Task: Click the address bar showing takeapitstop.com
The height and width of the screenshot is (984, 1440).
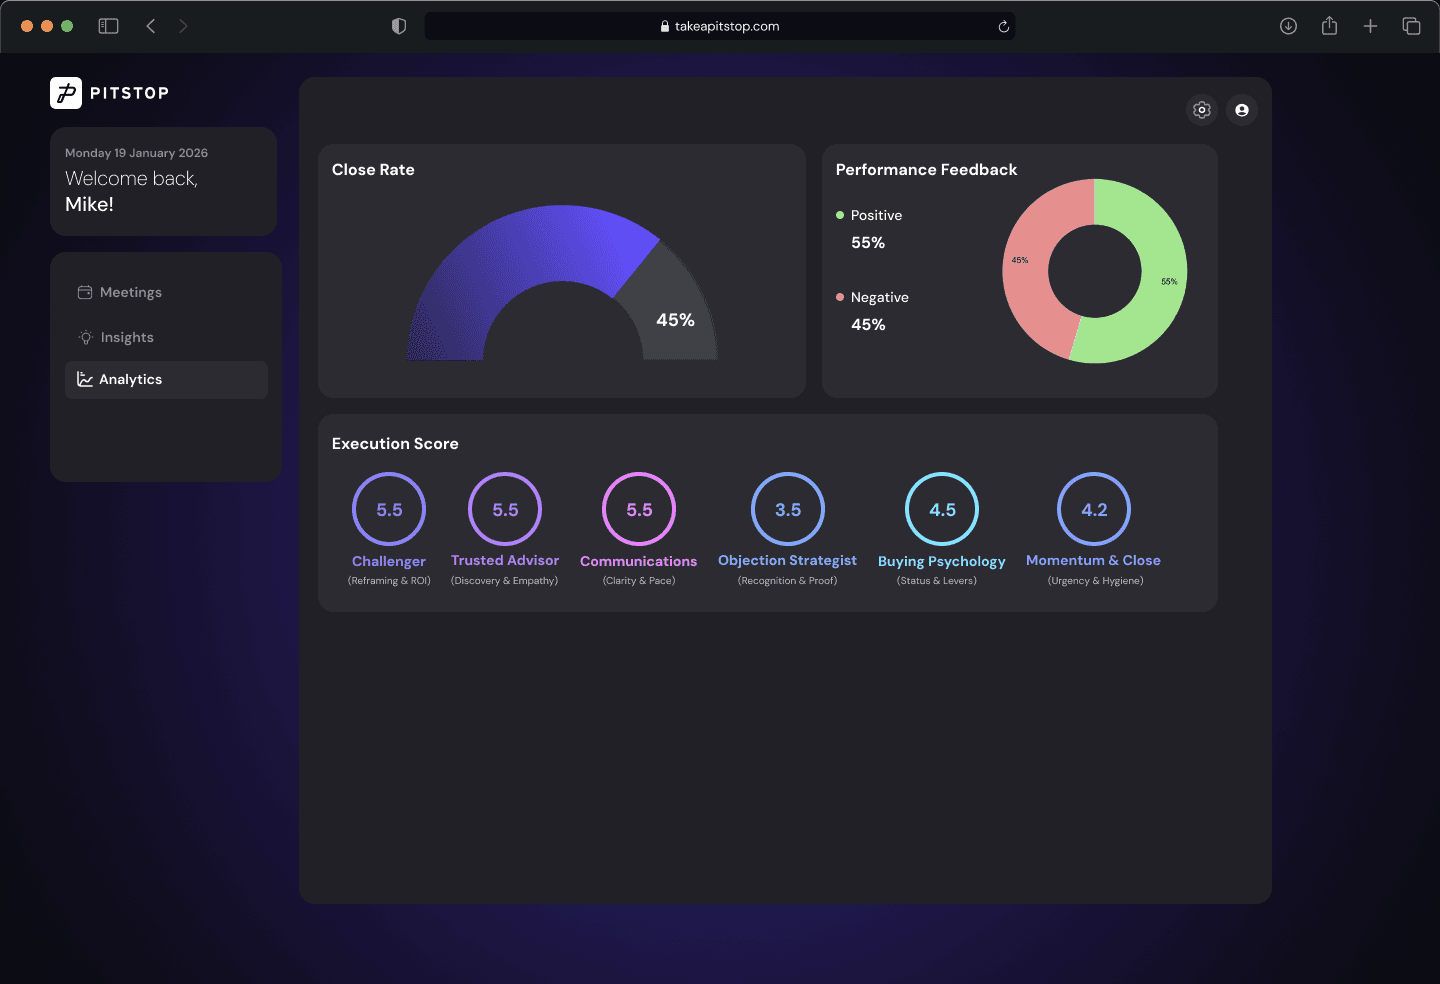Action: tap(720, 26)
